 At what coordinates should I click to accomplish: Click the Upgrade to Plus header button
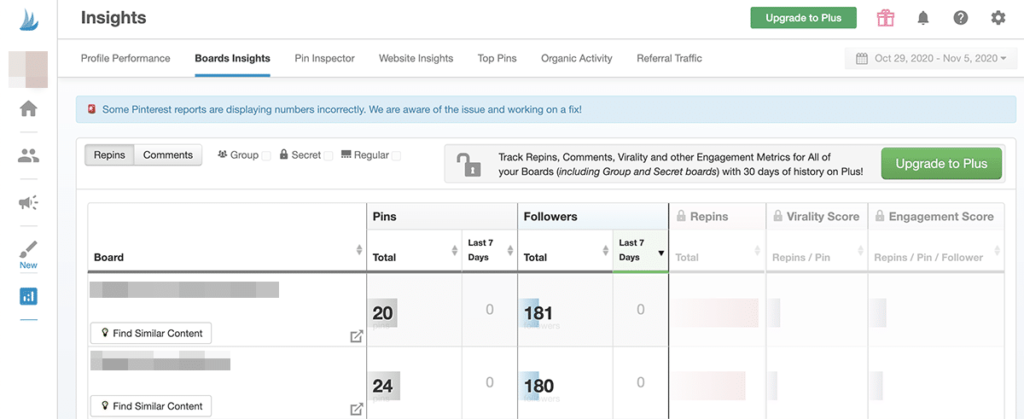pos(803,18)
